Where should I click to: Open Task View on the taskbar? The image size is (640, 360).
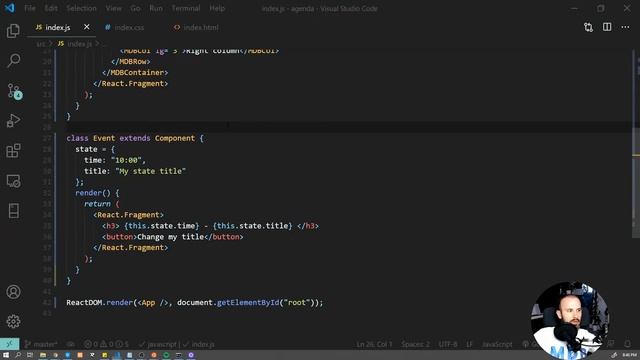30,355
